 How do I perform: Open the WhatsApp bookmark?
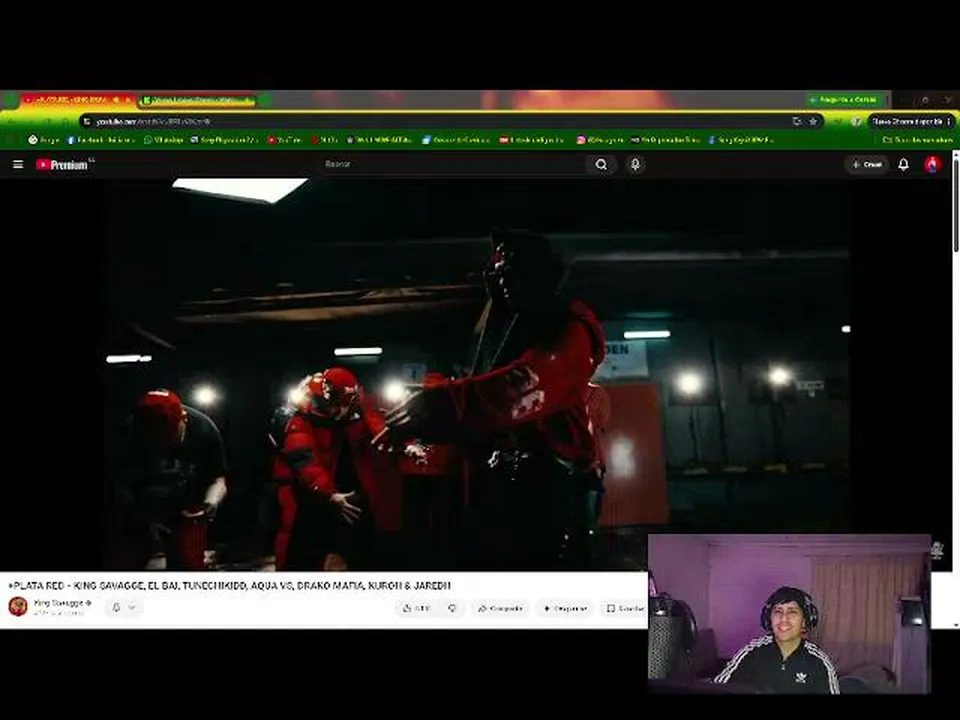coord(163,140)
